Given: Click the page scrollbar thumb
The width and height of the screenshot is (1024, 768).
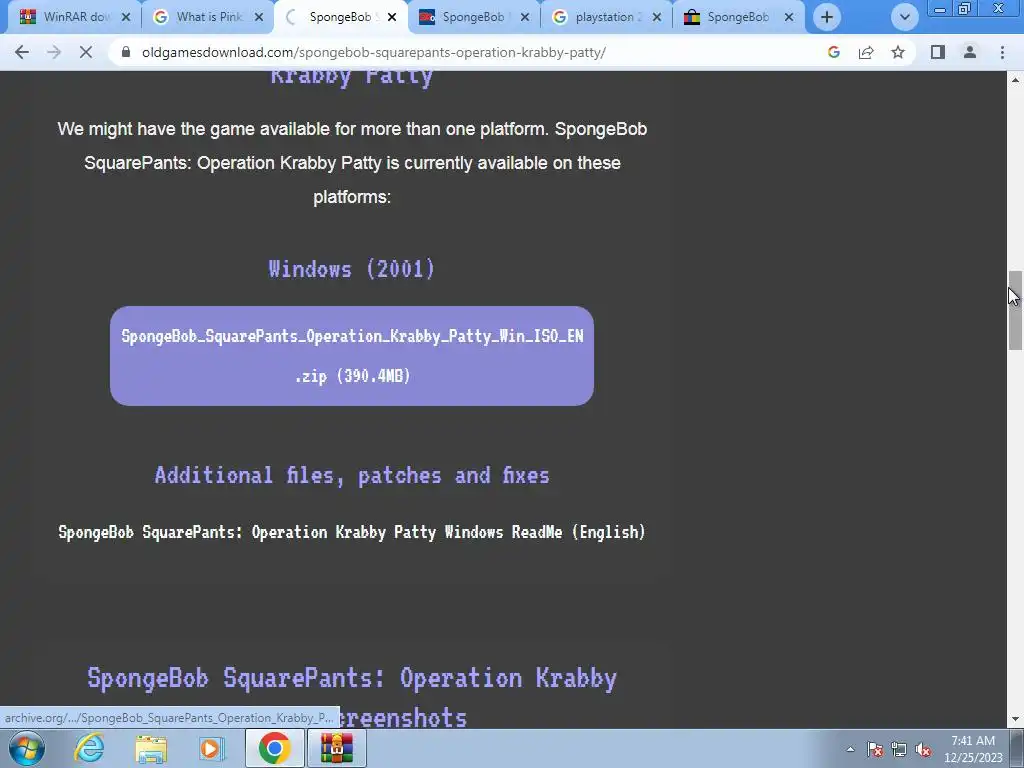Looking at the screenshot, I should click(1015, 310).
